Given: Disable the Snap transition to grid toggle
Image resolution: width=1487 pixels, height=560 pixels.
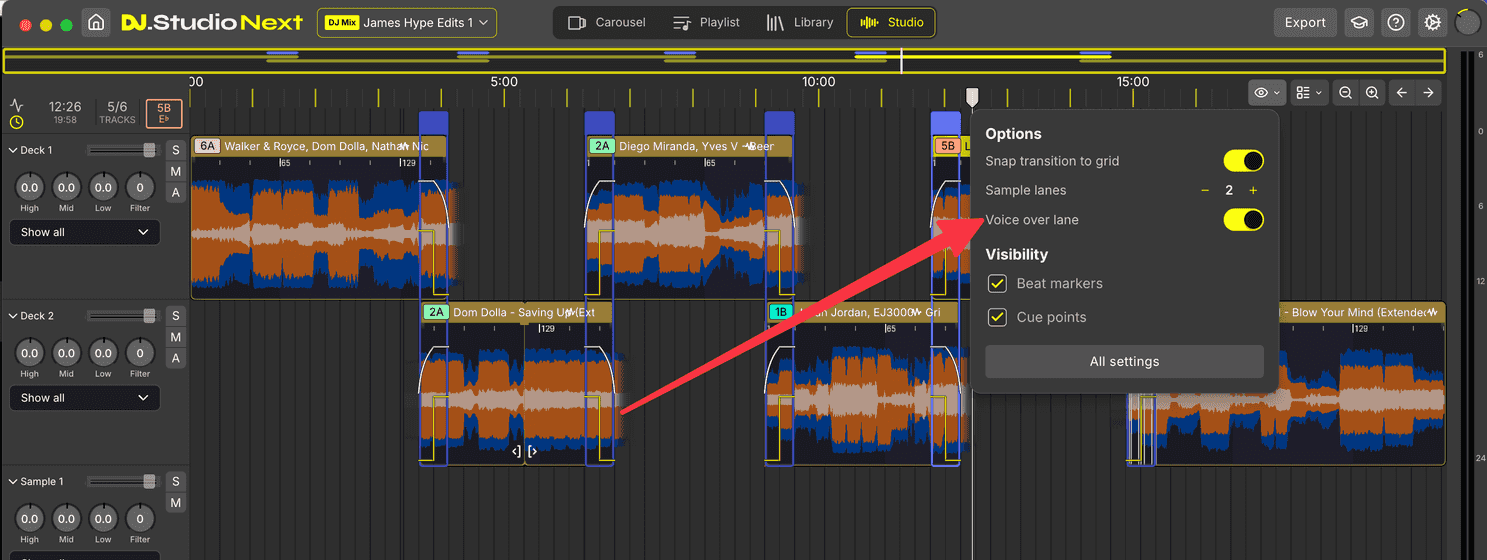Looking at the screenshot, I should 1243,161.
